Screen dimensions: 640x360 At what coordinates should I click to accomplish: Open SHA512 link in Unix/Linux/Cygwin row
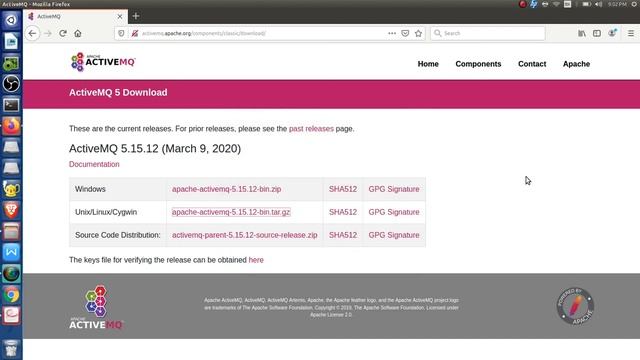click(343, 212)
